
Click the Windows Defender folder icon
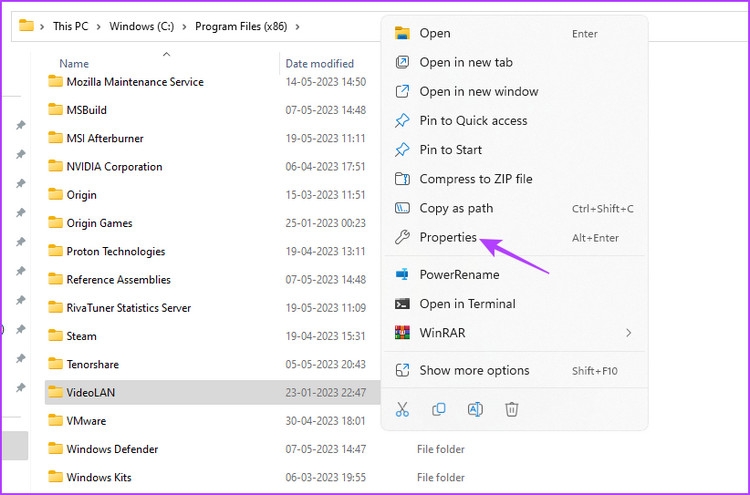coord(55,449)
